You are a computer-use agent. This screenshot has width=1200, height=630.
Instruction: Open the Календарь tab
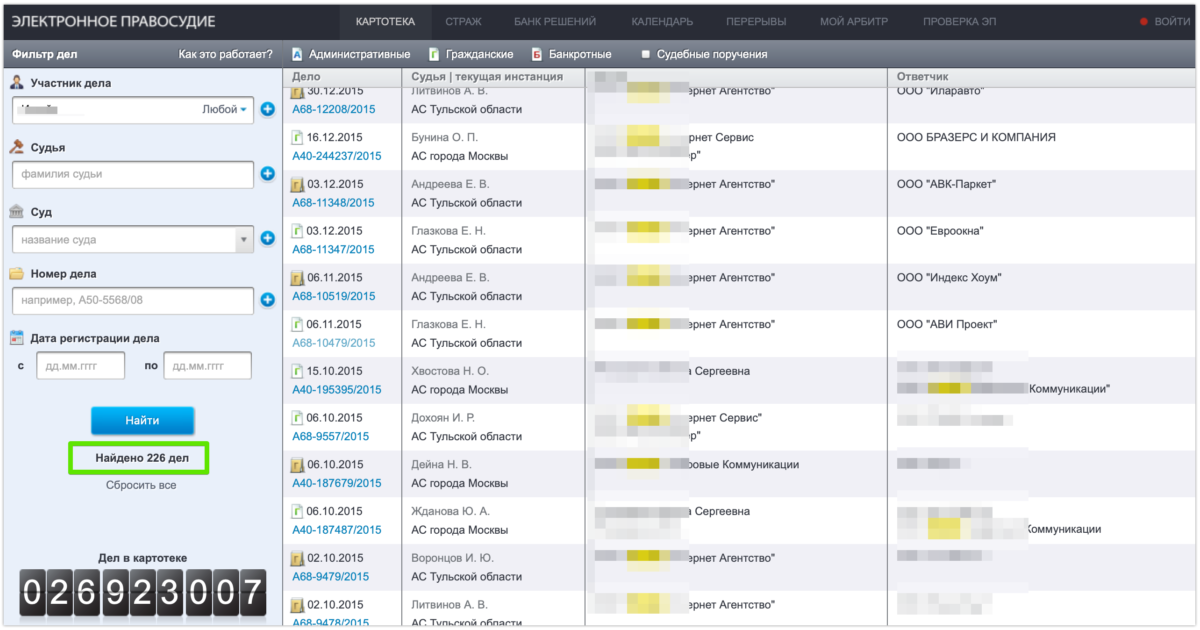click(x=662, y=21)
